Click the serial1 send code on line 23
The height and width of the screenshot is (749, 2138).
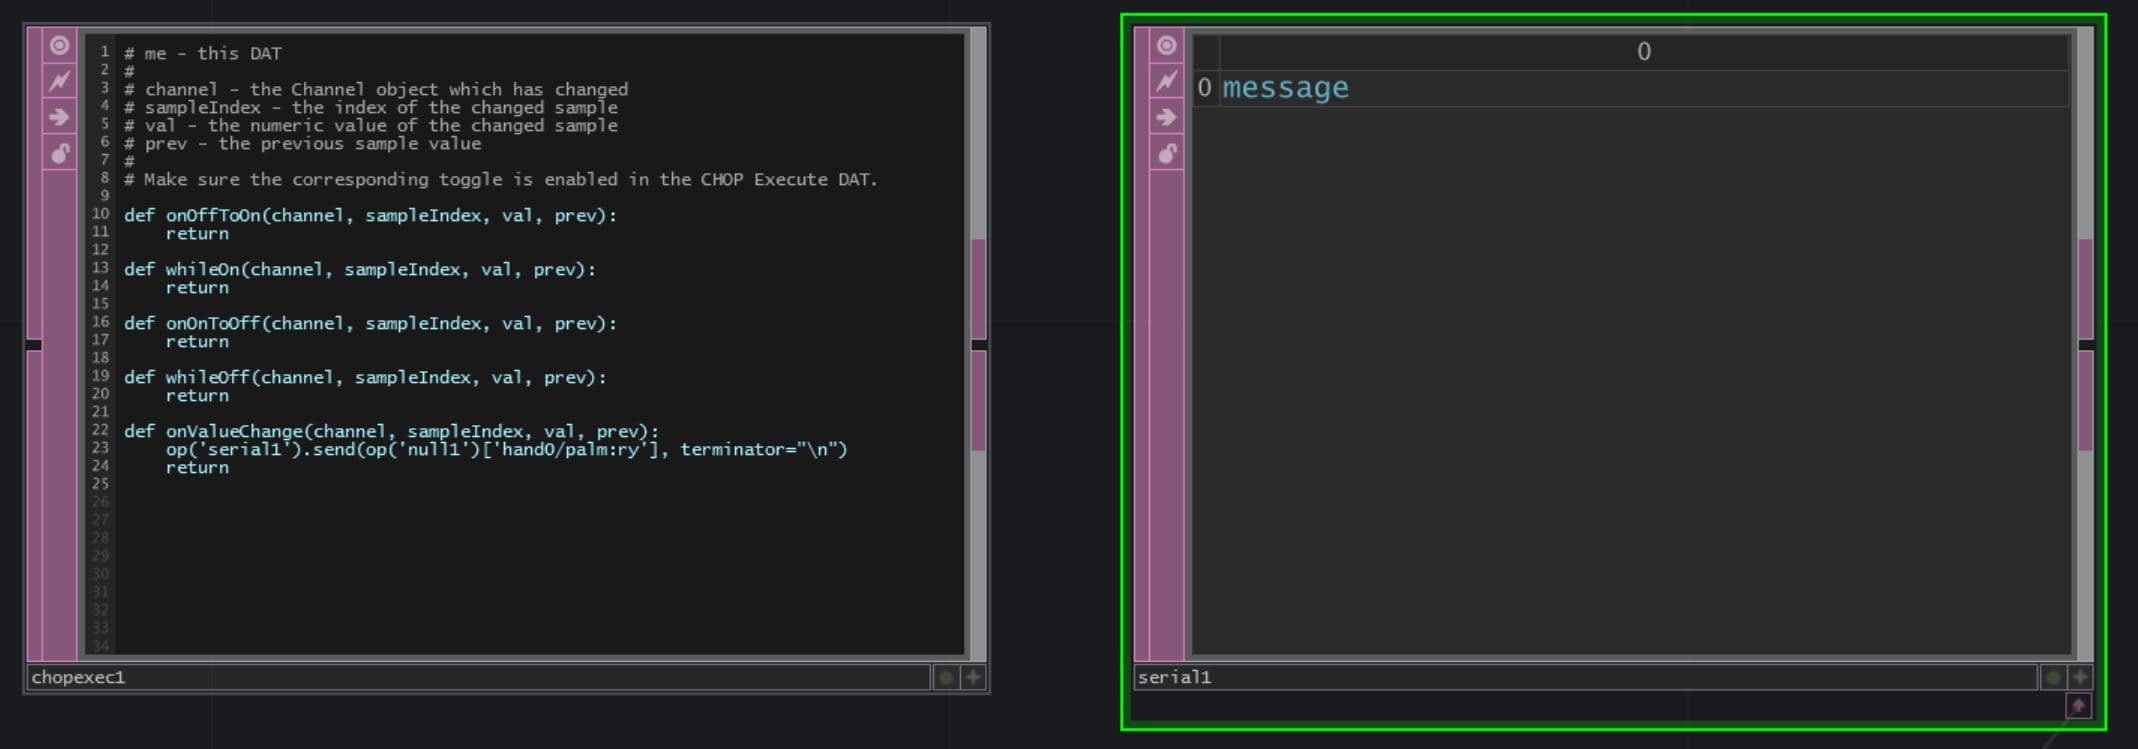pos(506,450)
